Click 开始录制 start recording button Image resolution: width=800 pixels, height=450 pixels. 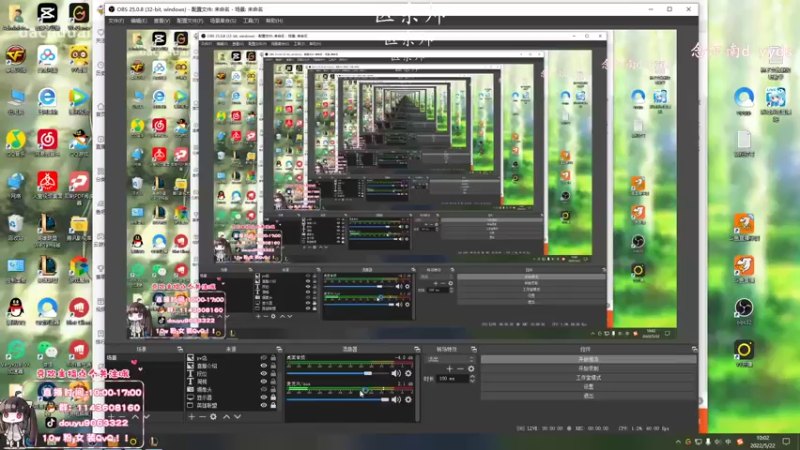click(x=588, y=368)
